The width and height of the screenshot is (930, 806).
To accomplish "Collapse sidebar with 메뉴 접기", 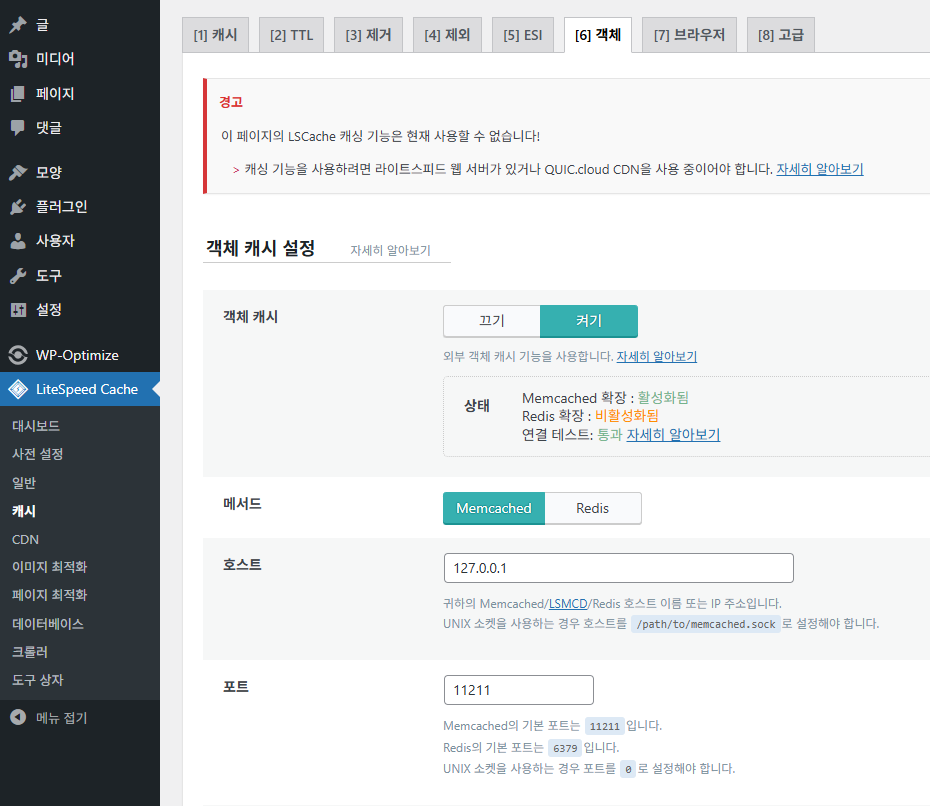I will coord(79,718).
